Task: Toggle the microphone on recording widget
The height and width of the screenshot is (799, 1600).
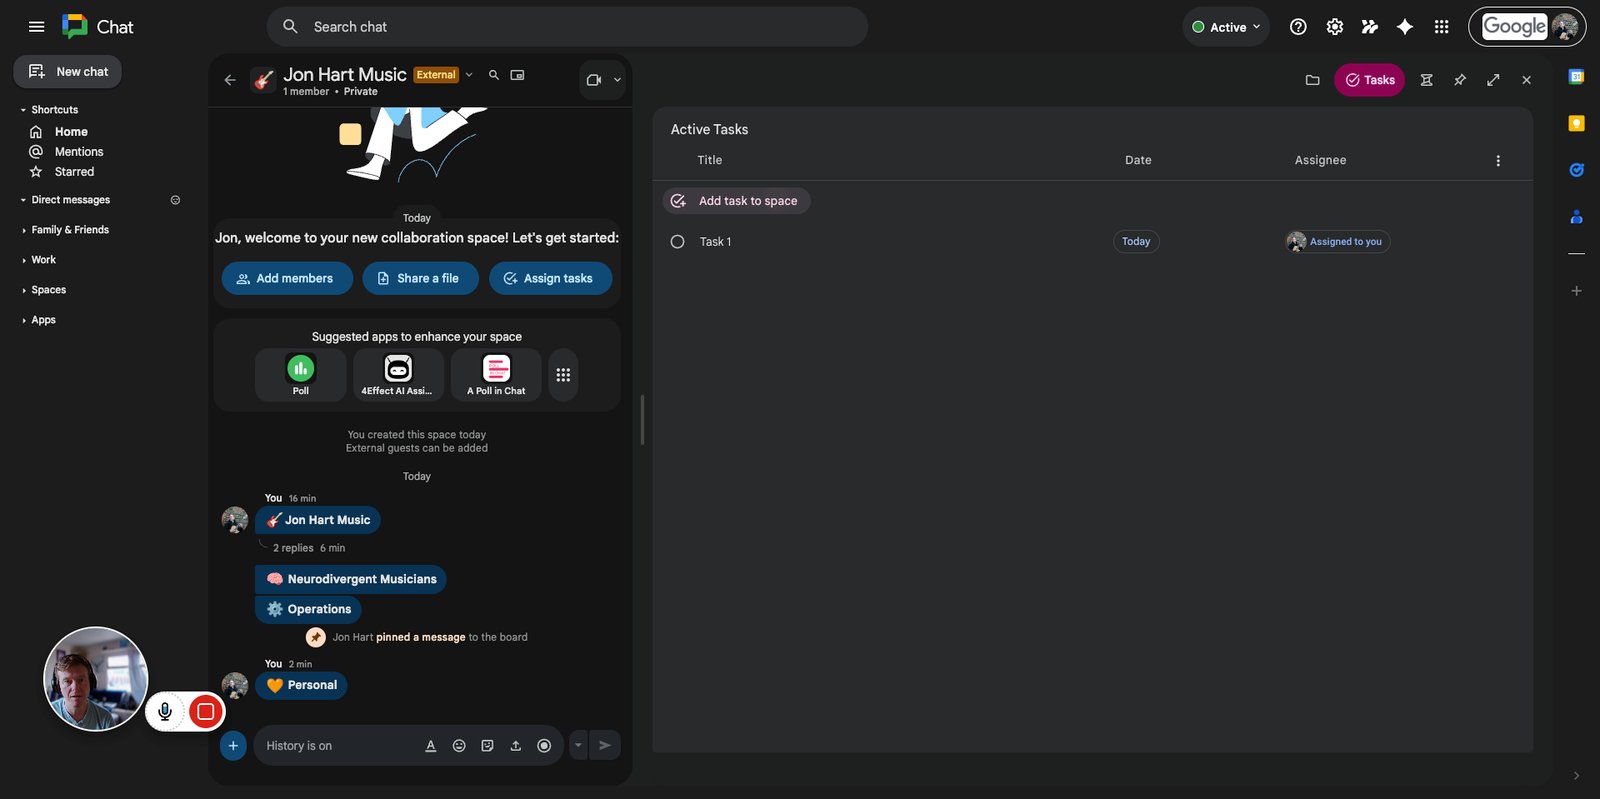Action: (165, 711)
